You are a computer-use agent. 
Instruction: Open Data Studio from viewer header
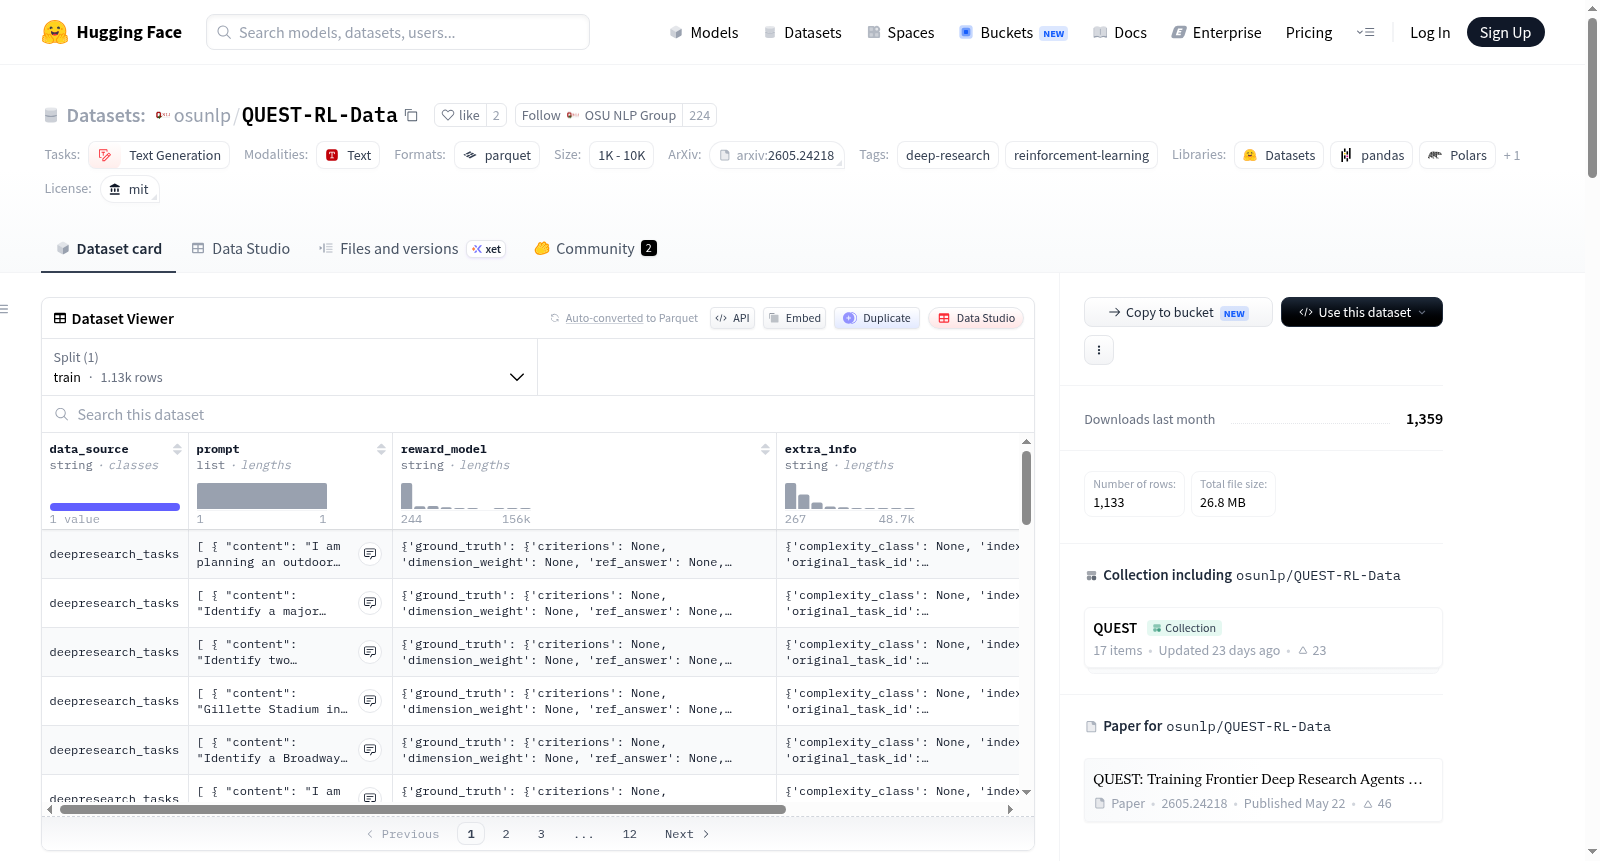click(976, 318)
